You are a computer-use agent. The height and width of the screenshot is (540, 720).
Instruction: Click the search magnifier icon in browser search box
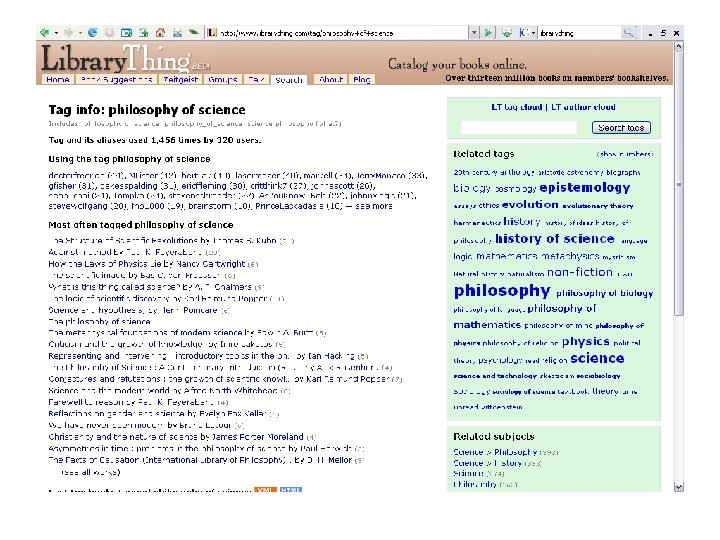point(629,33)
